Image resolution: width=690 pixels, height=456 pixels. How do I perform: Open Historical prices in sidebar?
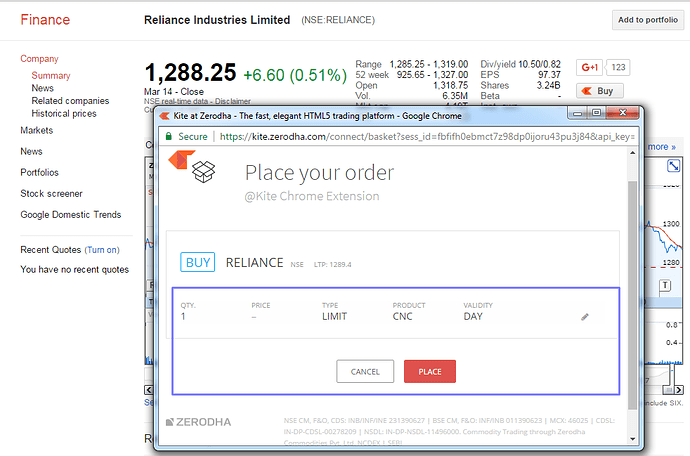pos(64,114)
